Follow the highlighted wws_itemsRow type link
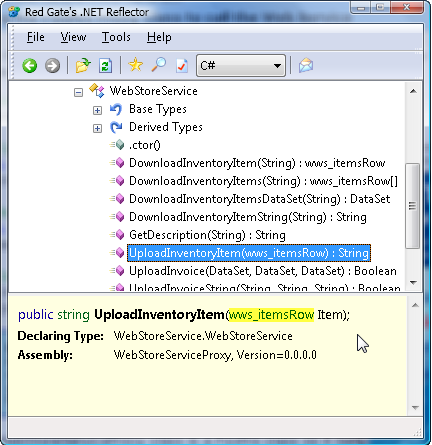 point(271,315)
